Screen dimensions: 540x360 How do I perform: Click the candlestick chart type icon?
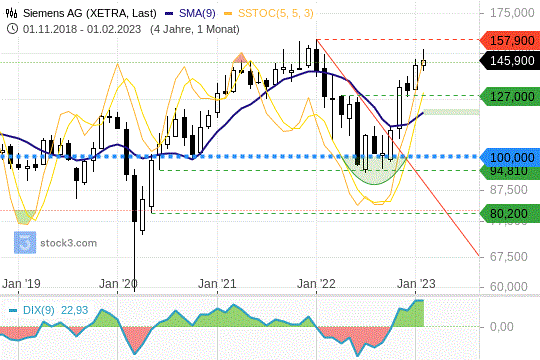11,13
